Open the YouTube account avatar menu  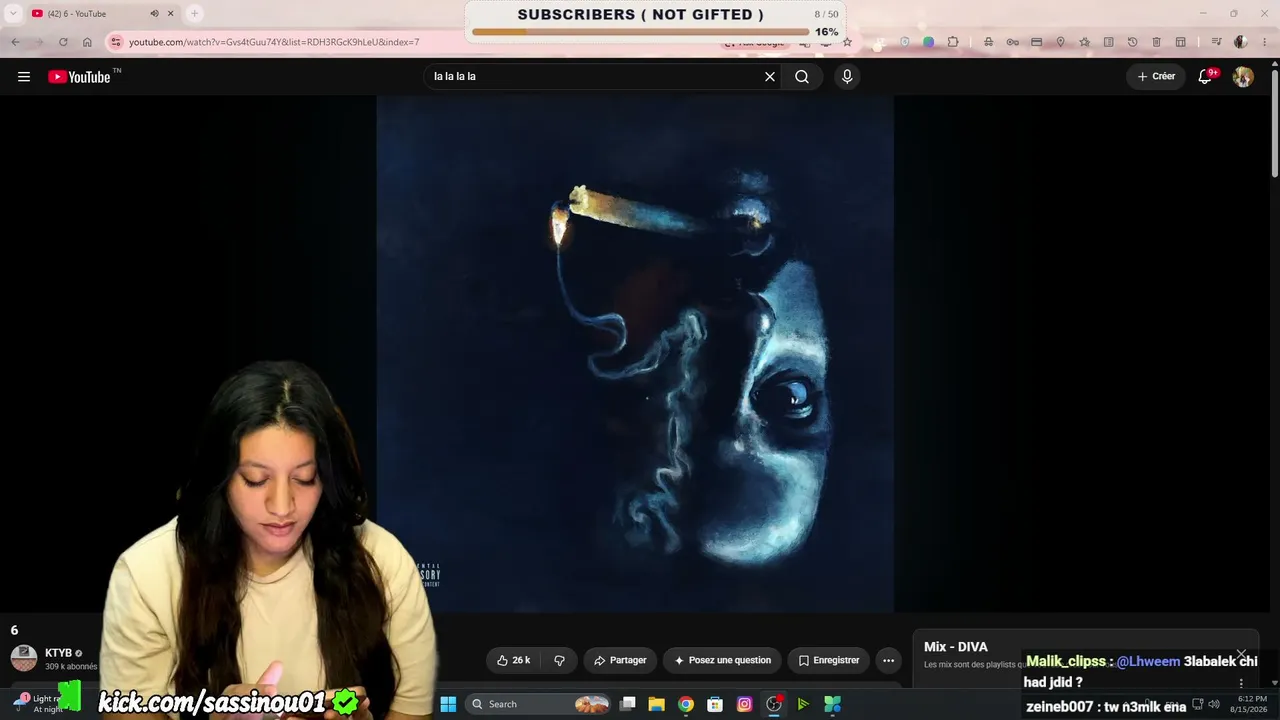coord(1243,77)
